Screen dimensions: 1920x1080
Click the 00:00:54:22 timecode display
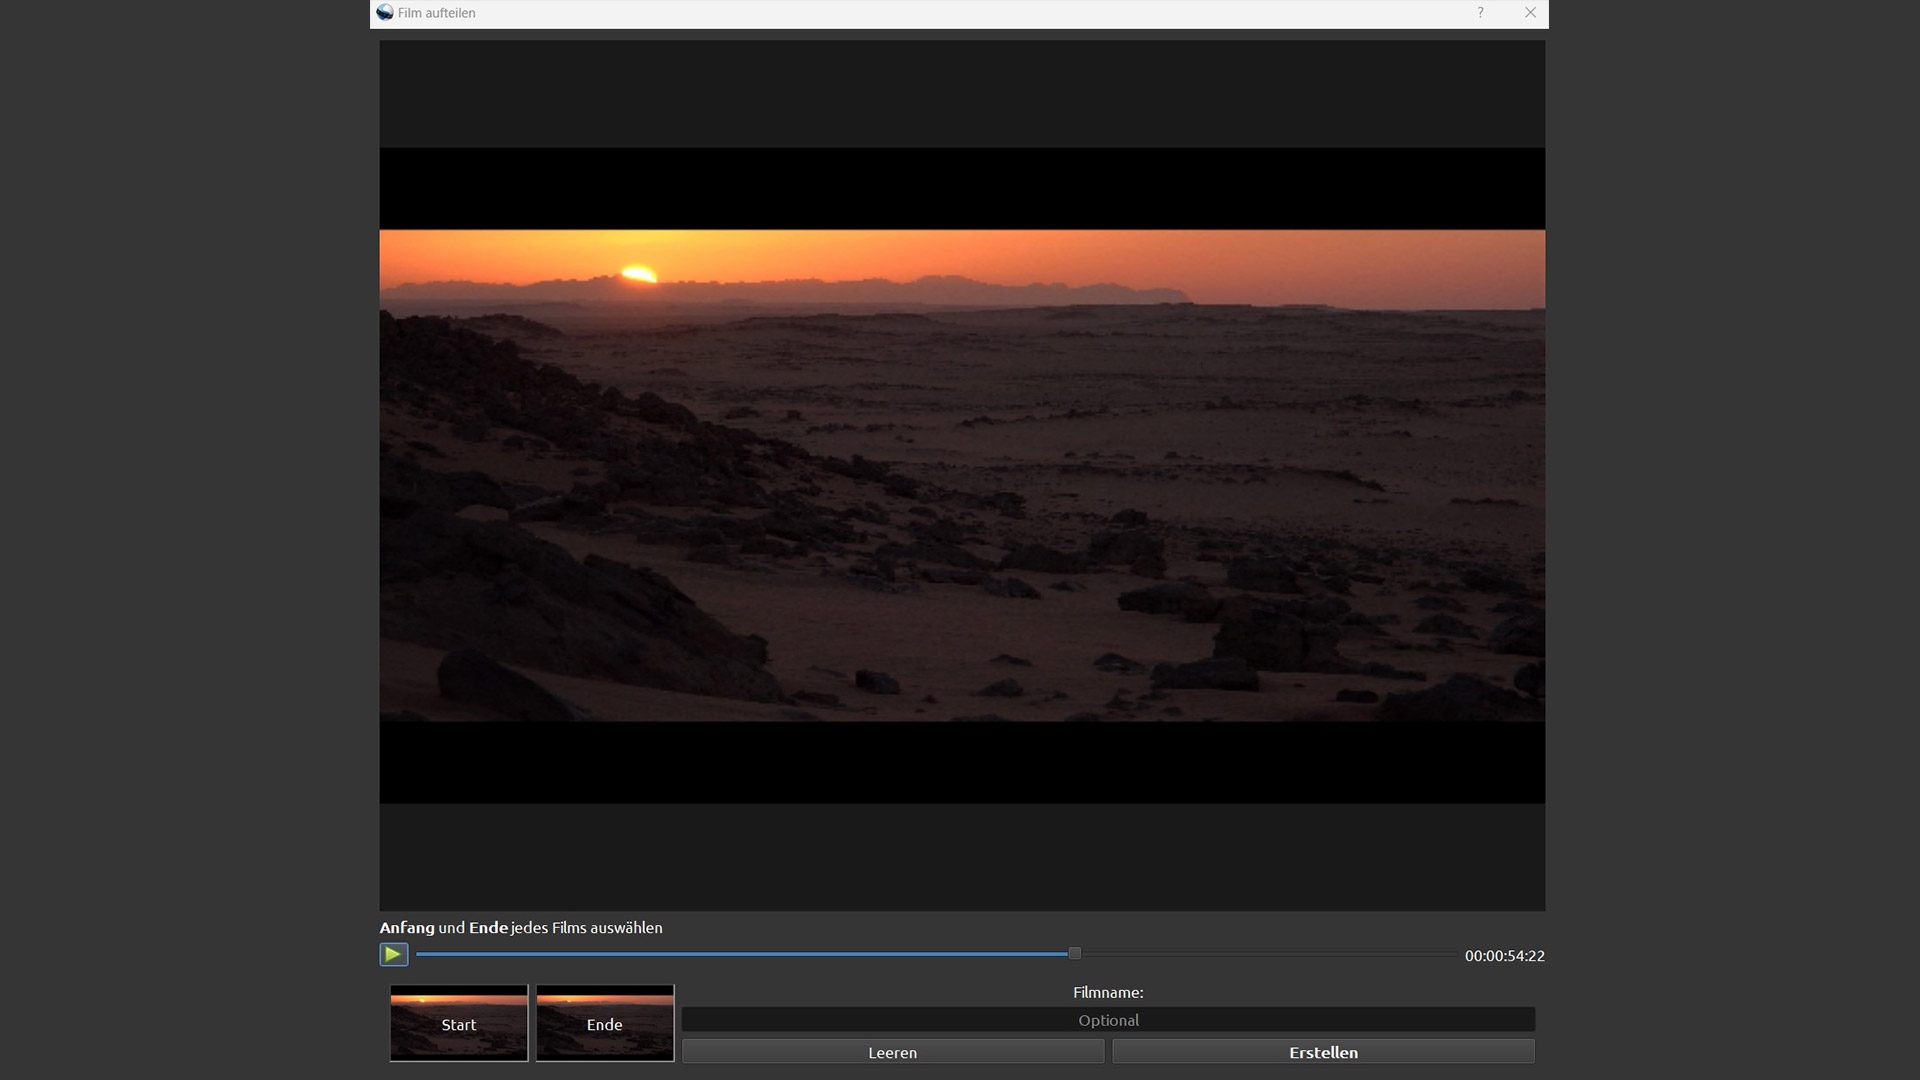[x=1504, y=956]
